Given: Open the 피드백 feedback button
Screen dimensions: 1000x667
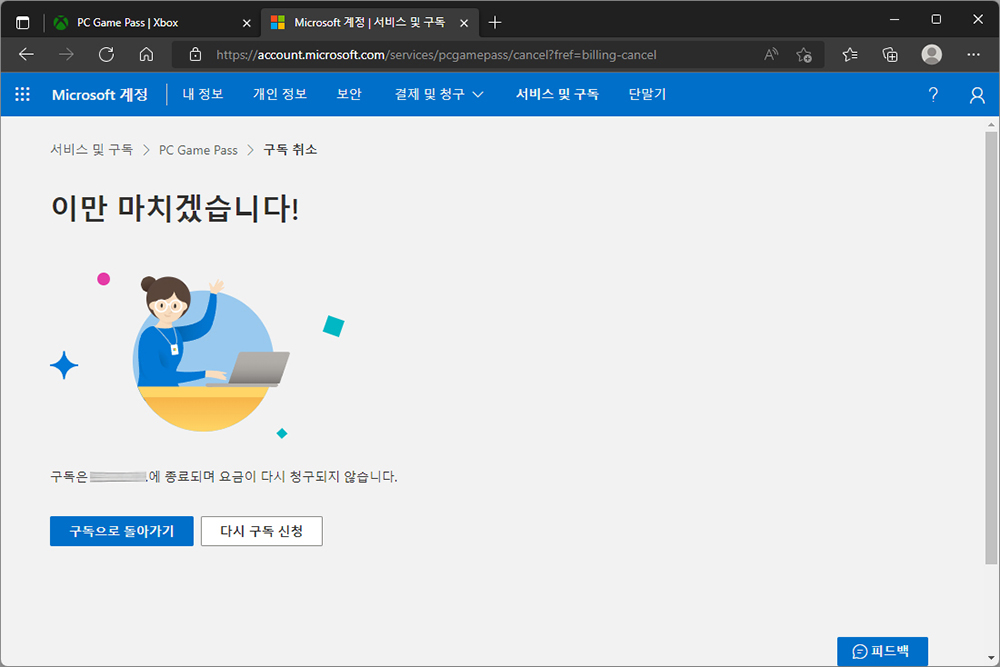Looking at the screenshot, I should pyautogui.click(x=883, y=651).
